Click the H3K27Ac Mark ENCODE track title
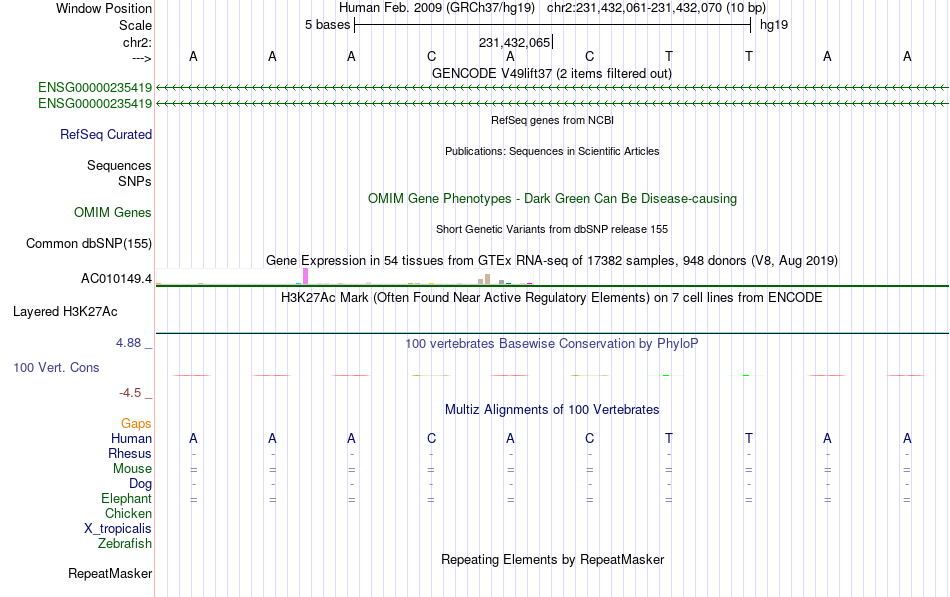 click(552, 298)
